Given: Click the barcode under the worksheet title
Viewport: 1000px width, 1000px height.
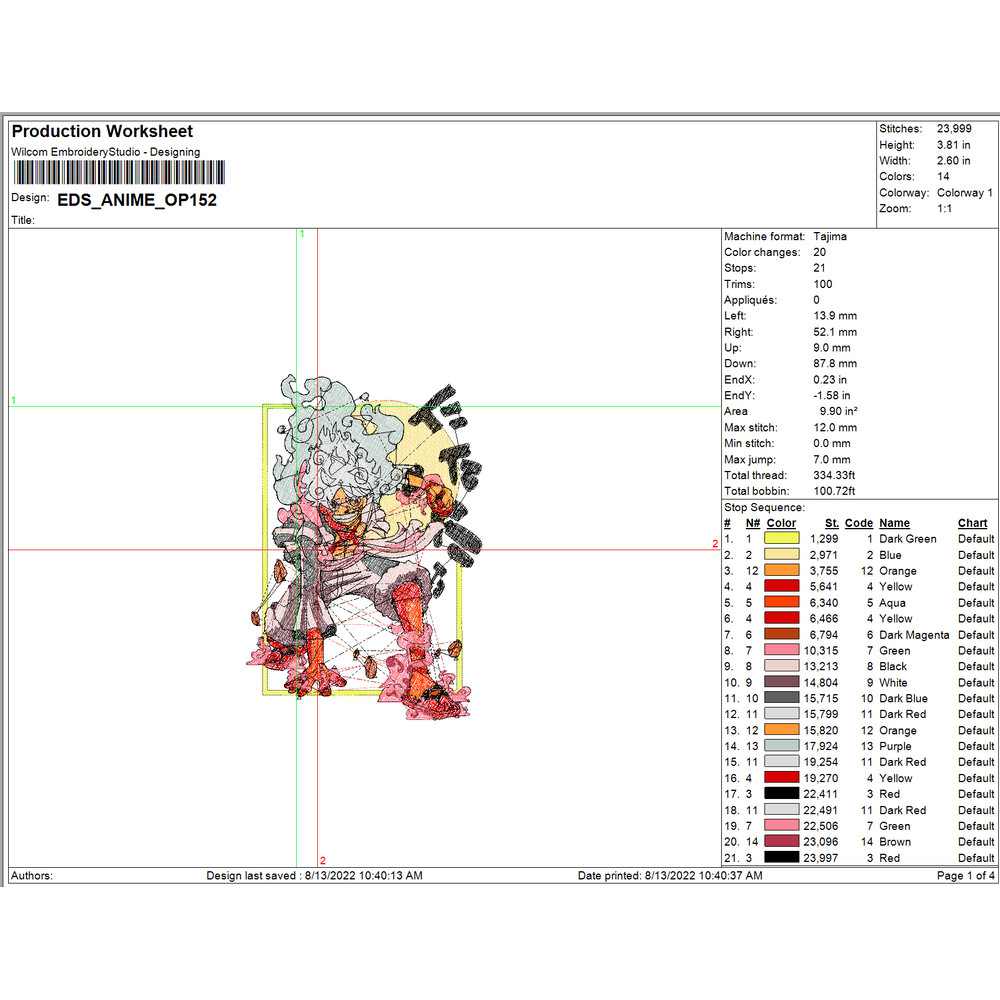Looking at the screenshot, I should coord(118,173).
